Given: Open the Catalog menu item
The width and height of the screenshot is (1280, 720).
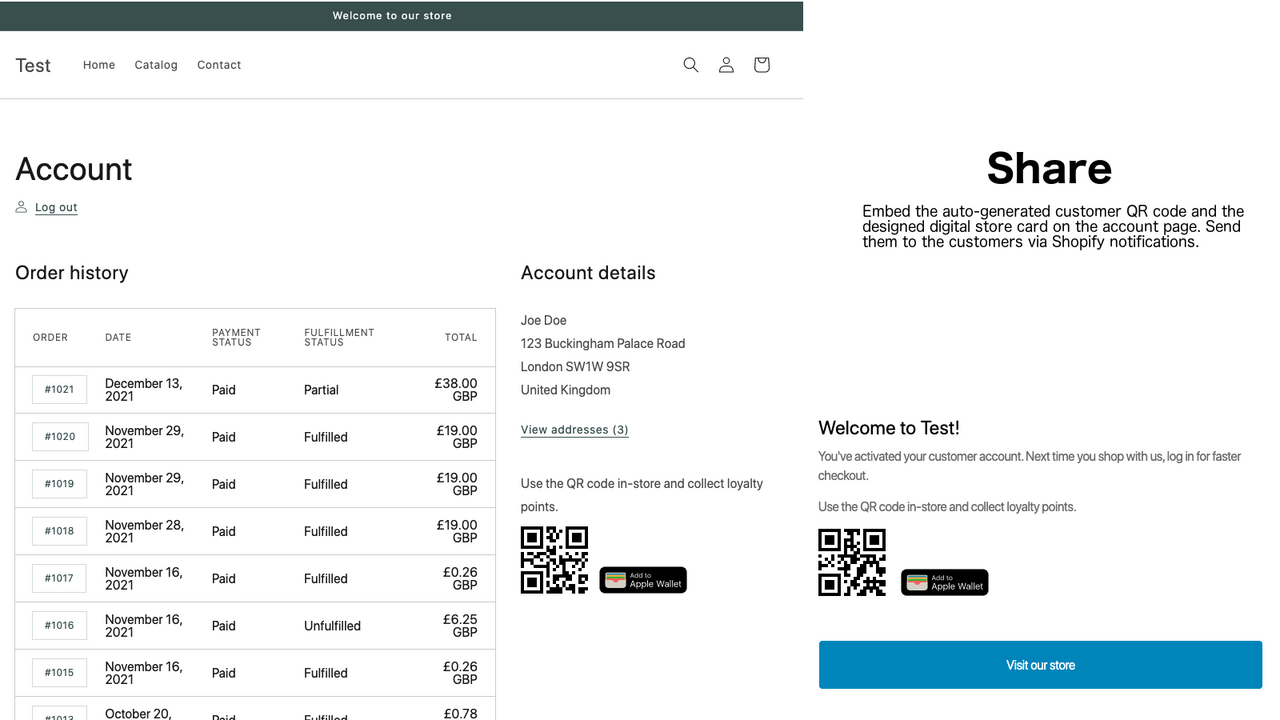Looking at the screenshot, I should point(156,64).
